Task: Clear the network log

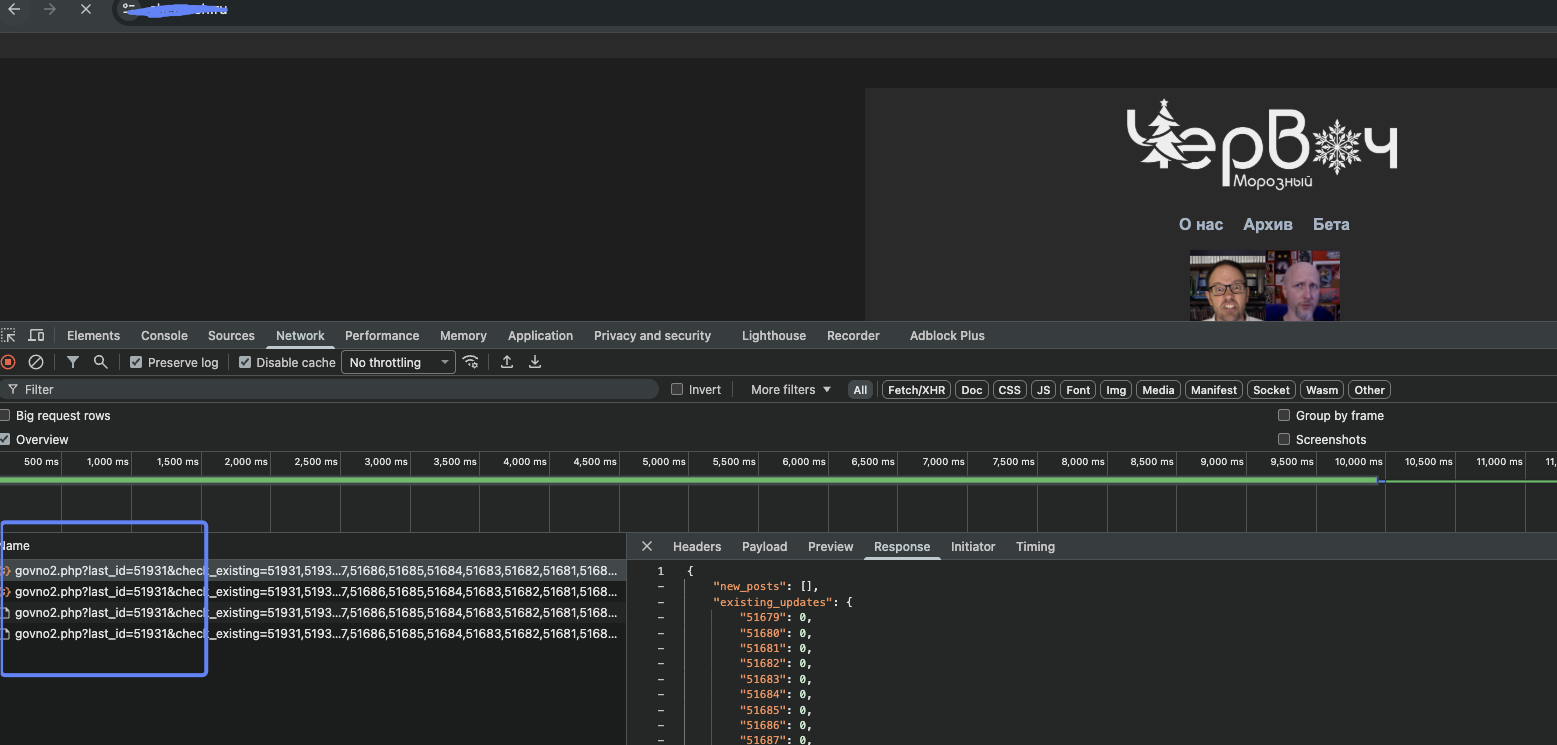Action: coord(36,362)
